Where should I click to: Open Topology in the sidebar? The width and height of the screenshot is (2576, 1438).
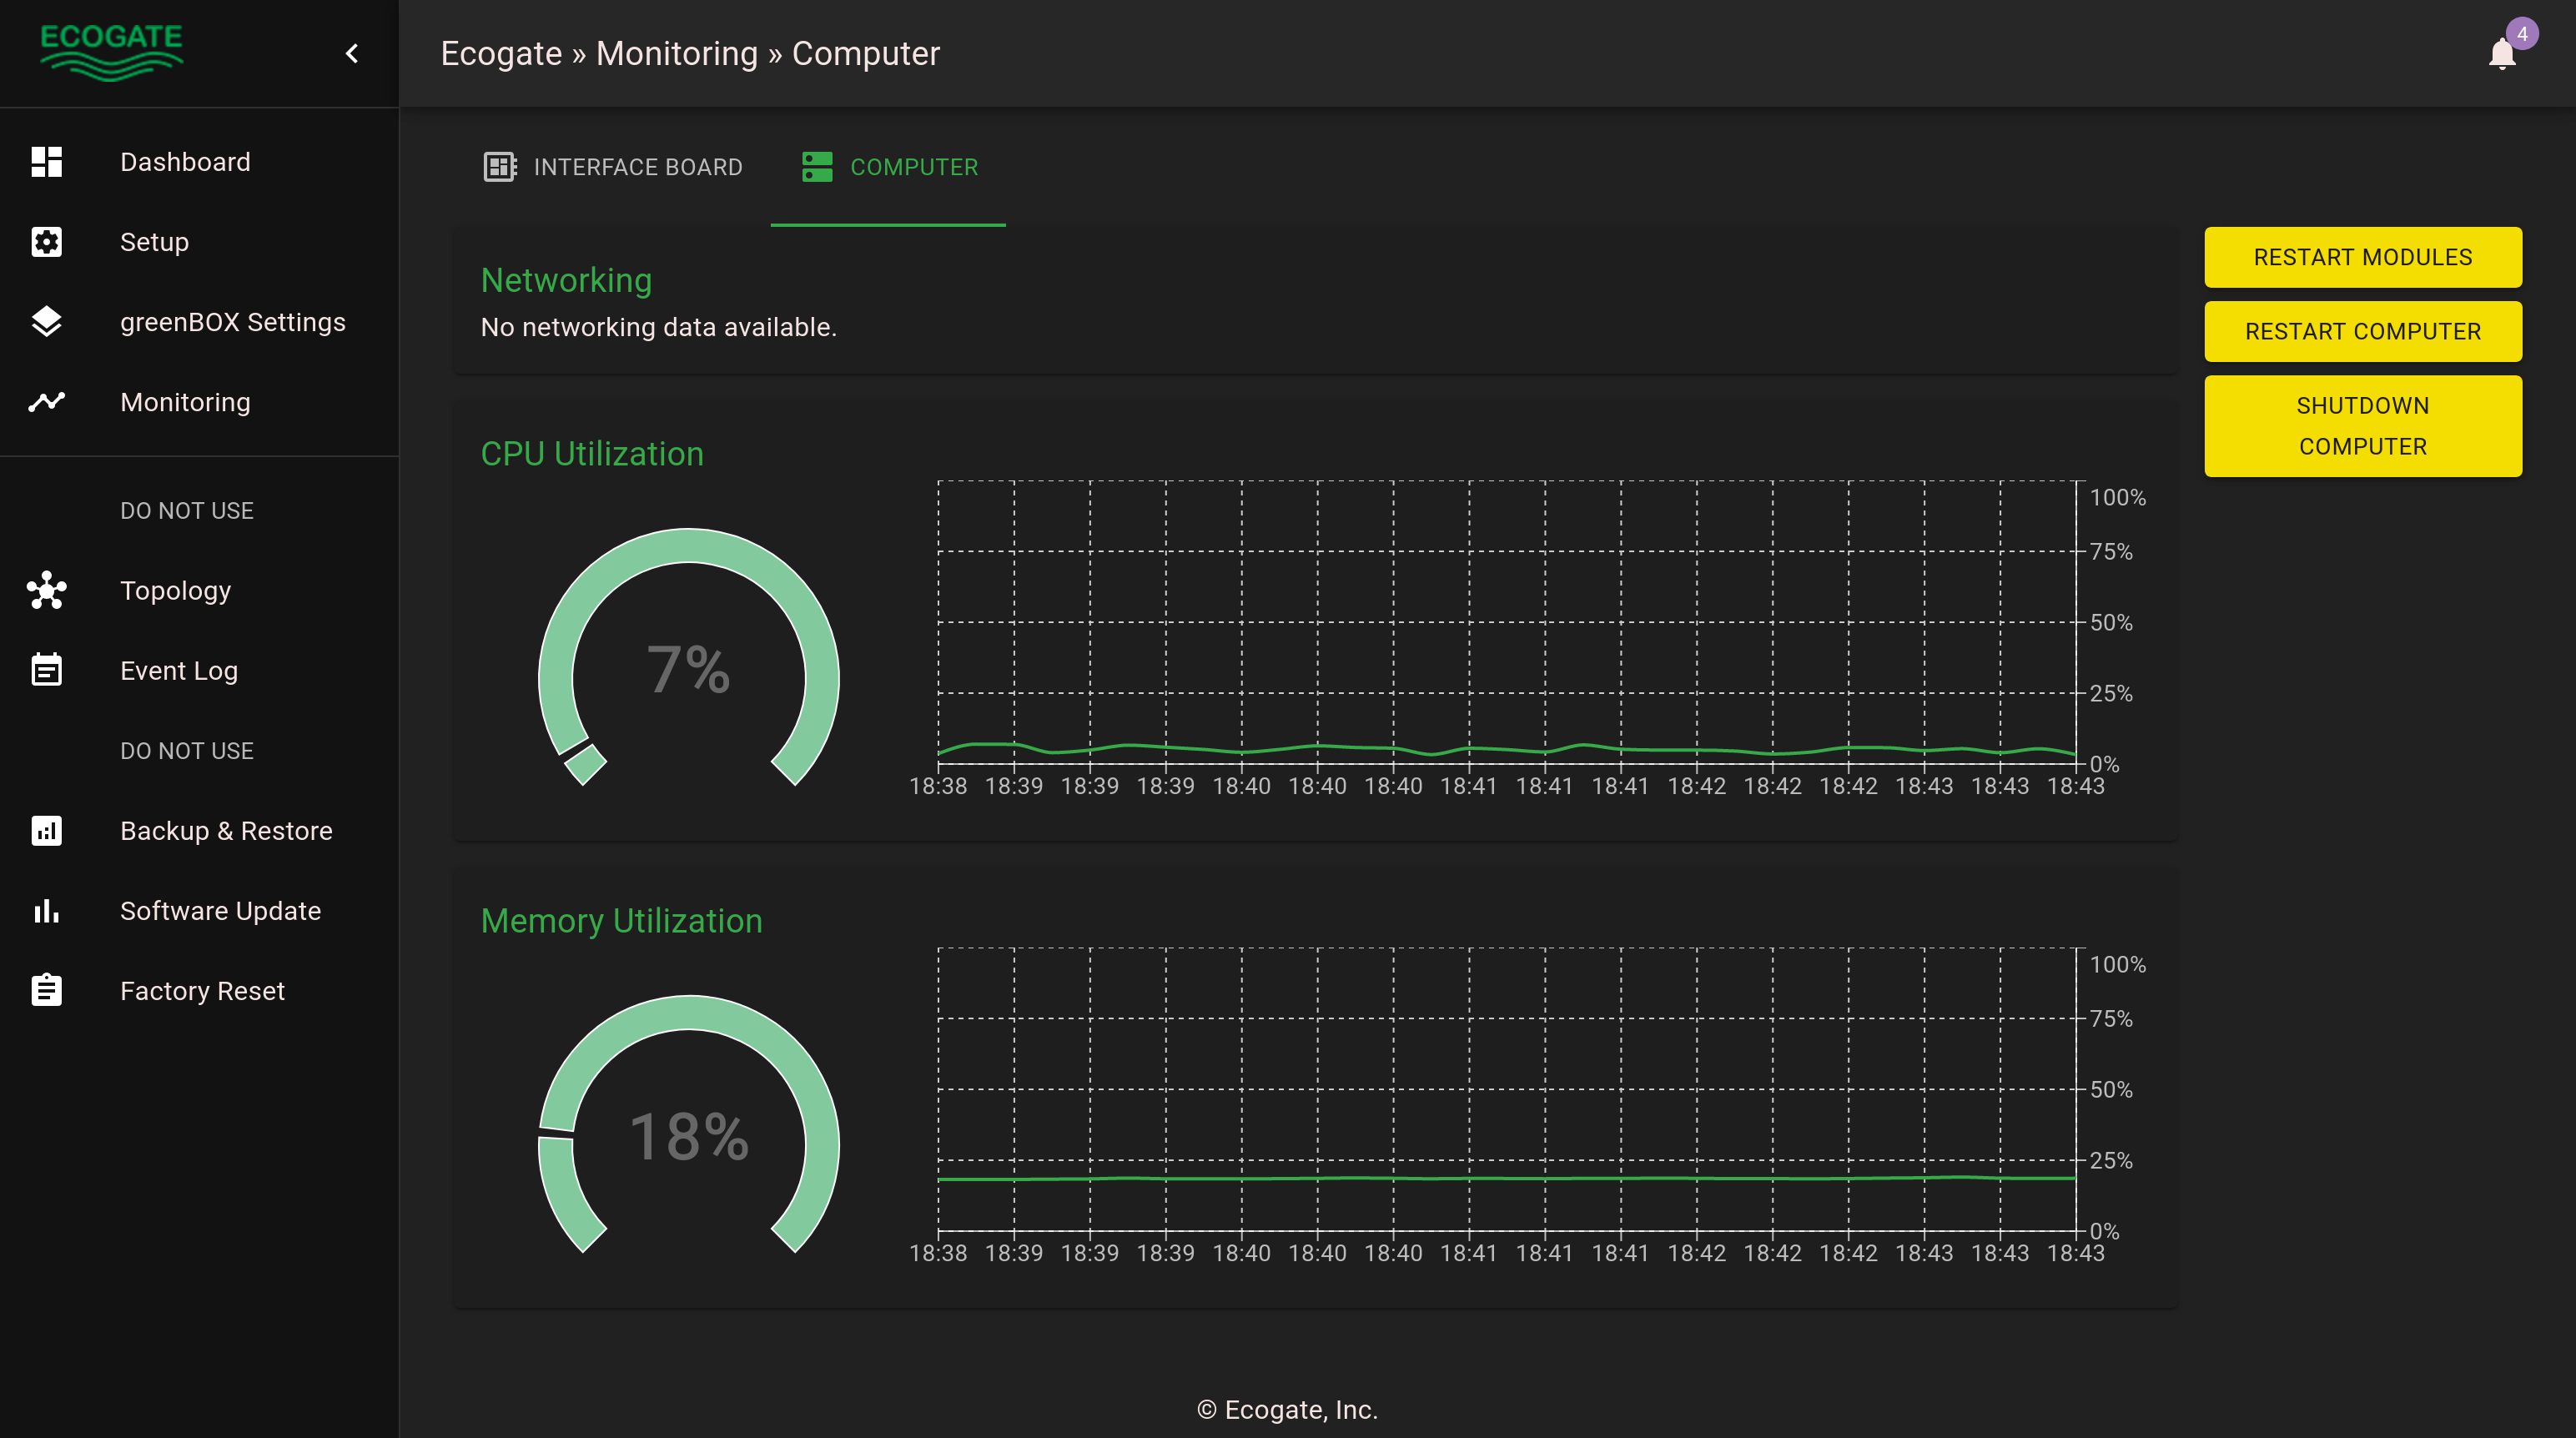tap(199, 590)
